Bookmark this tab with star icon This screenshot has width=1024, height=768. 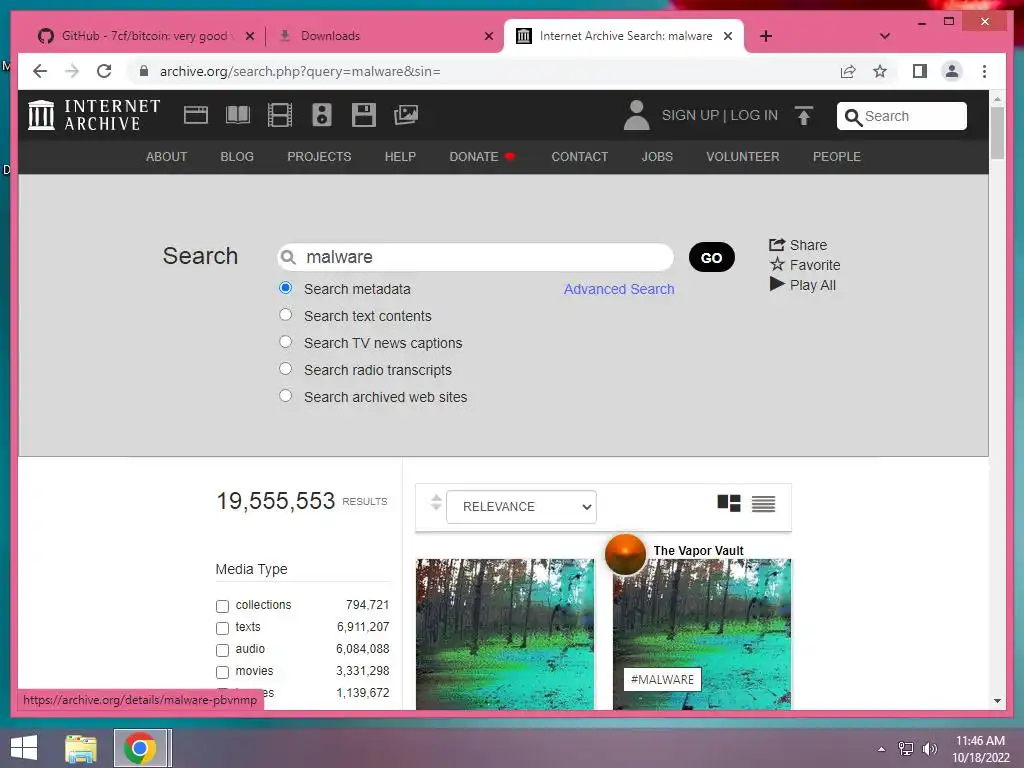pos(880,71)
